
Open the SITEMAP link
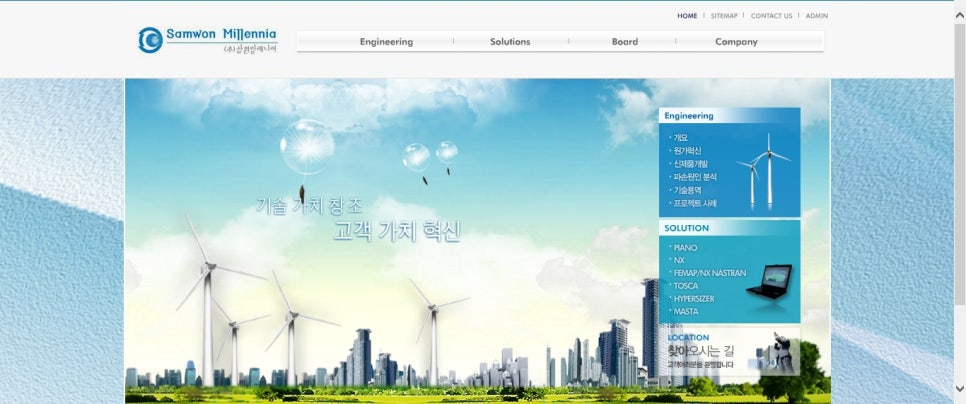[x=724, y=16]
